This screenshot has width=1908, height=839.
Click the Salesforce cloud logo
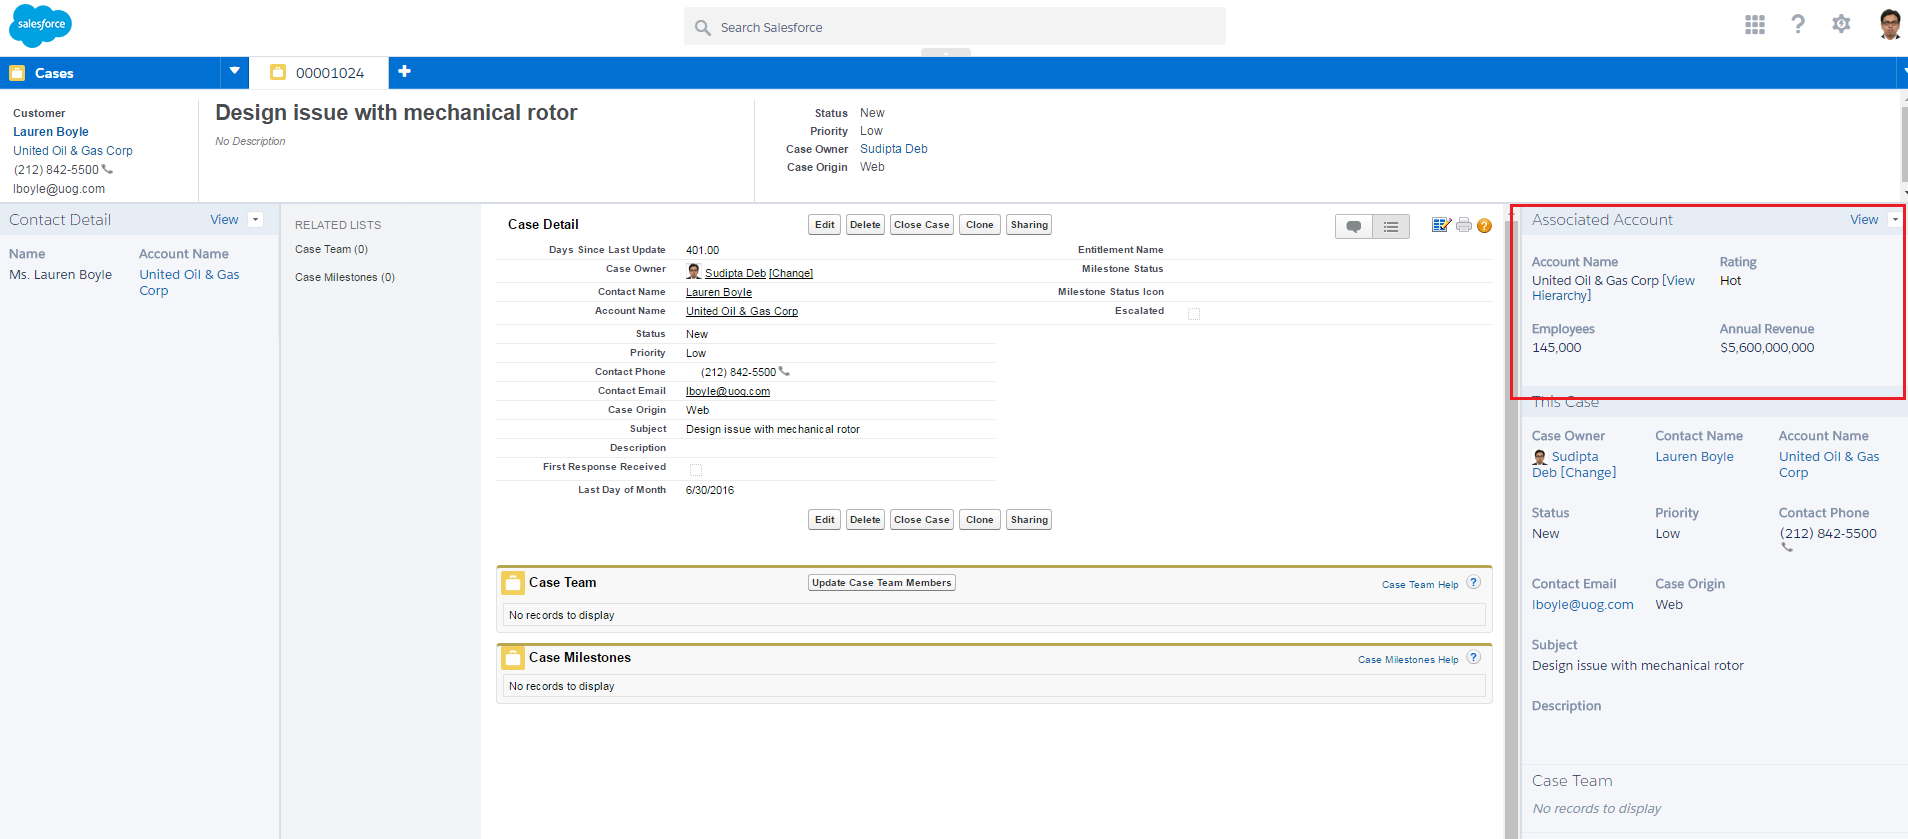[41, 25]
